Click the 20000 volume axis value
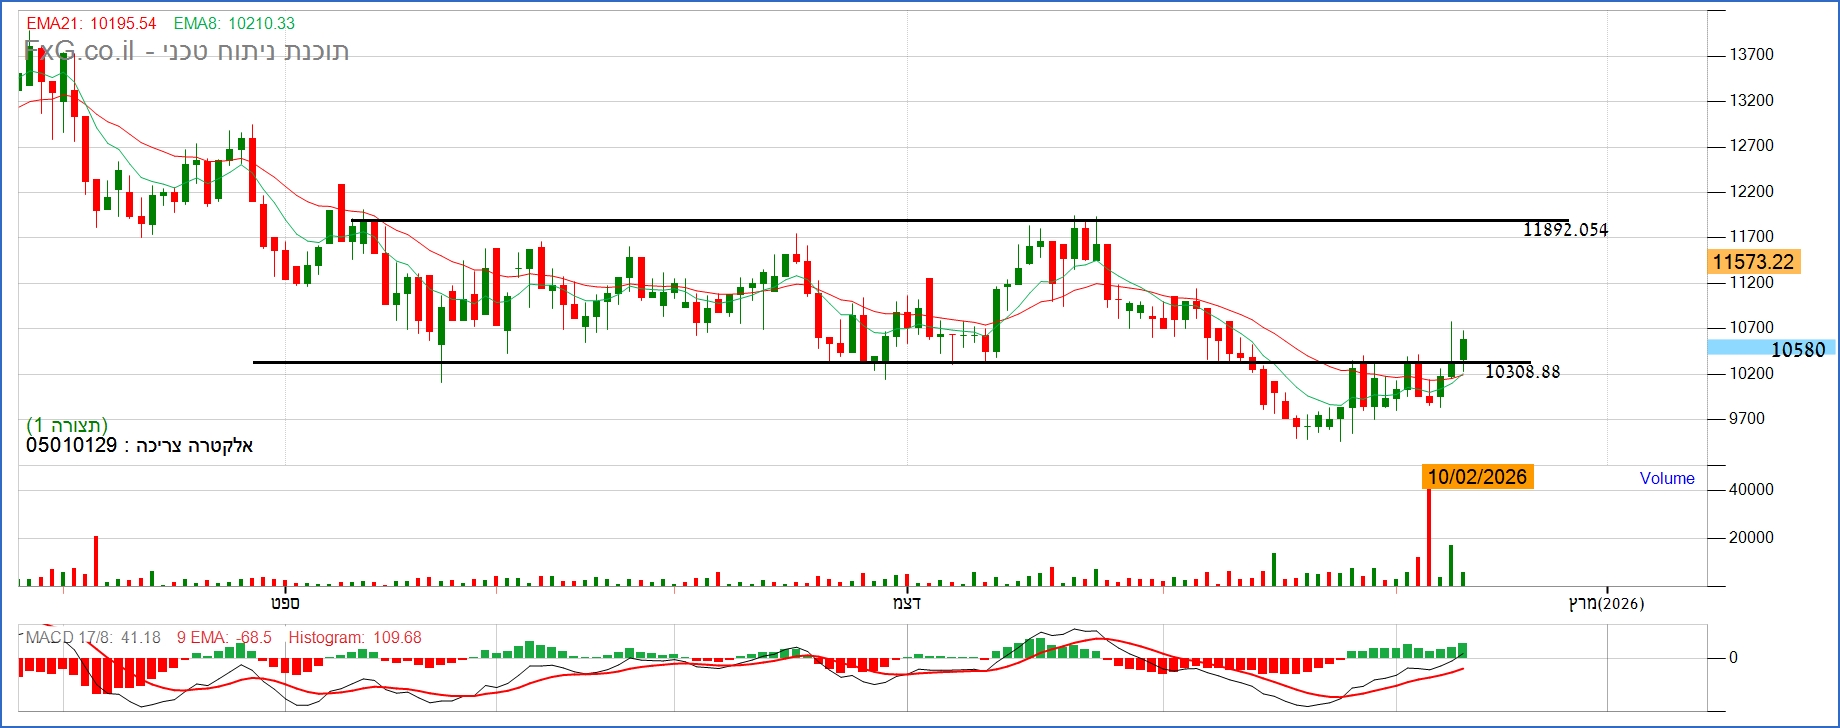This screenshot has height=728, width=1840. tap(1752, 537)
